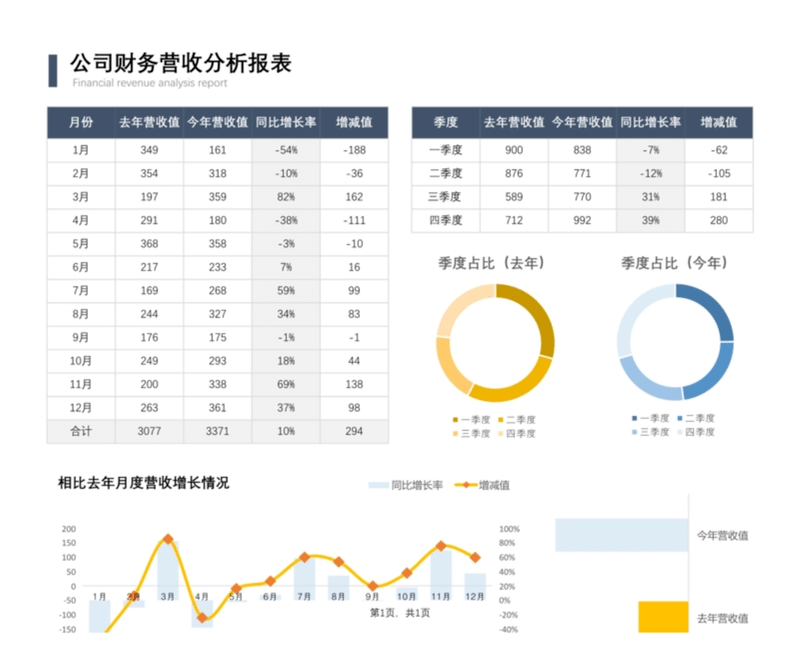Click the 3月 row label cell

tap(81, 197)
